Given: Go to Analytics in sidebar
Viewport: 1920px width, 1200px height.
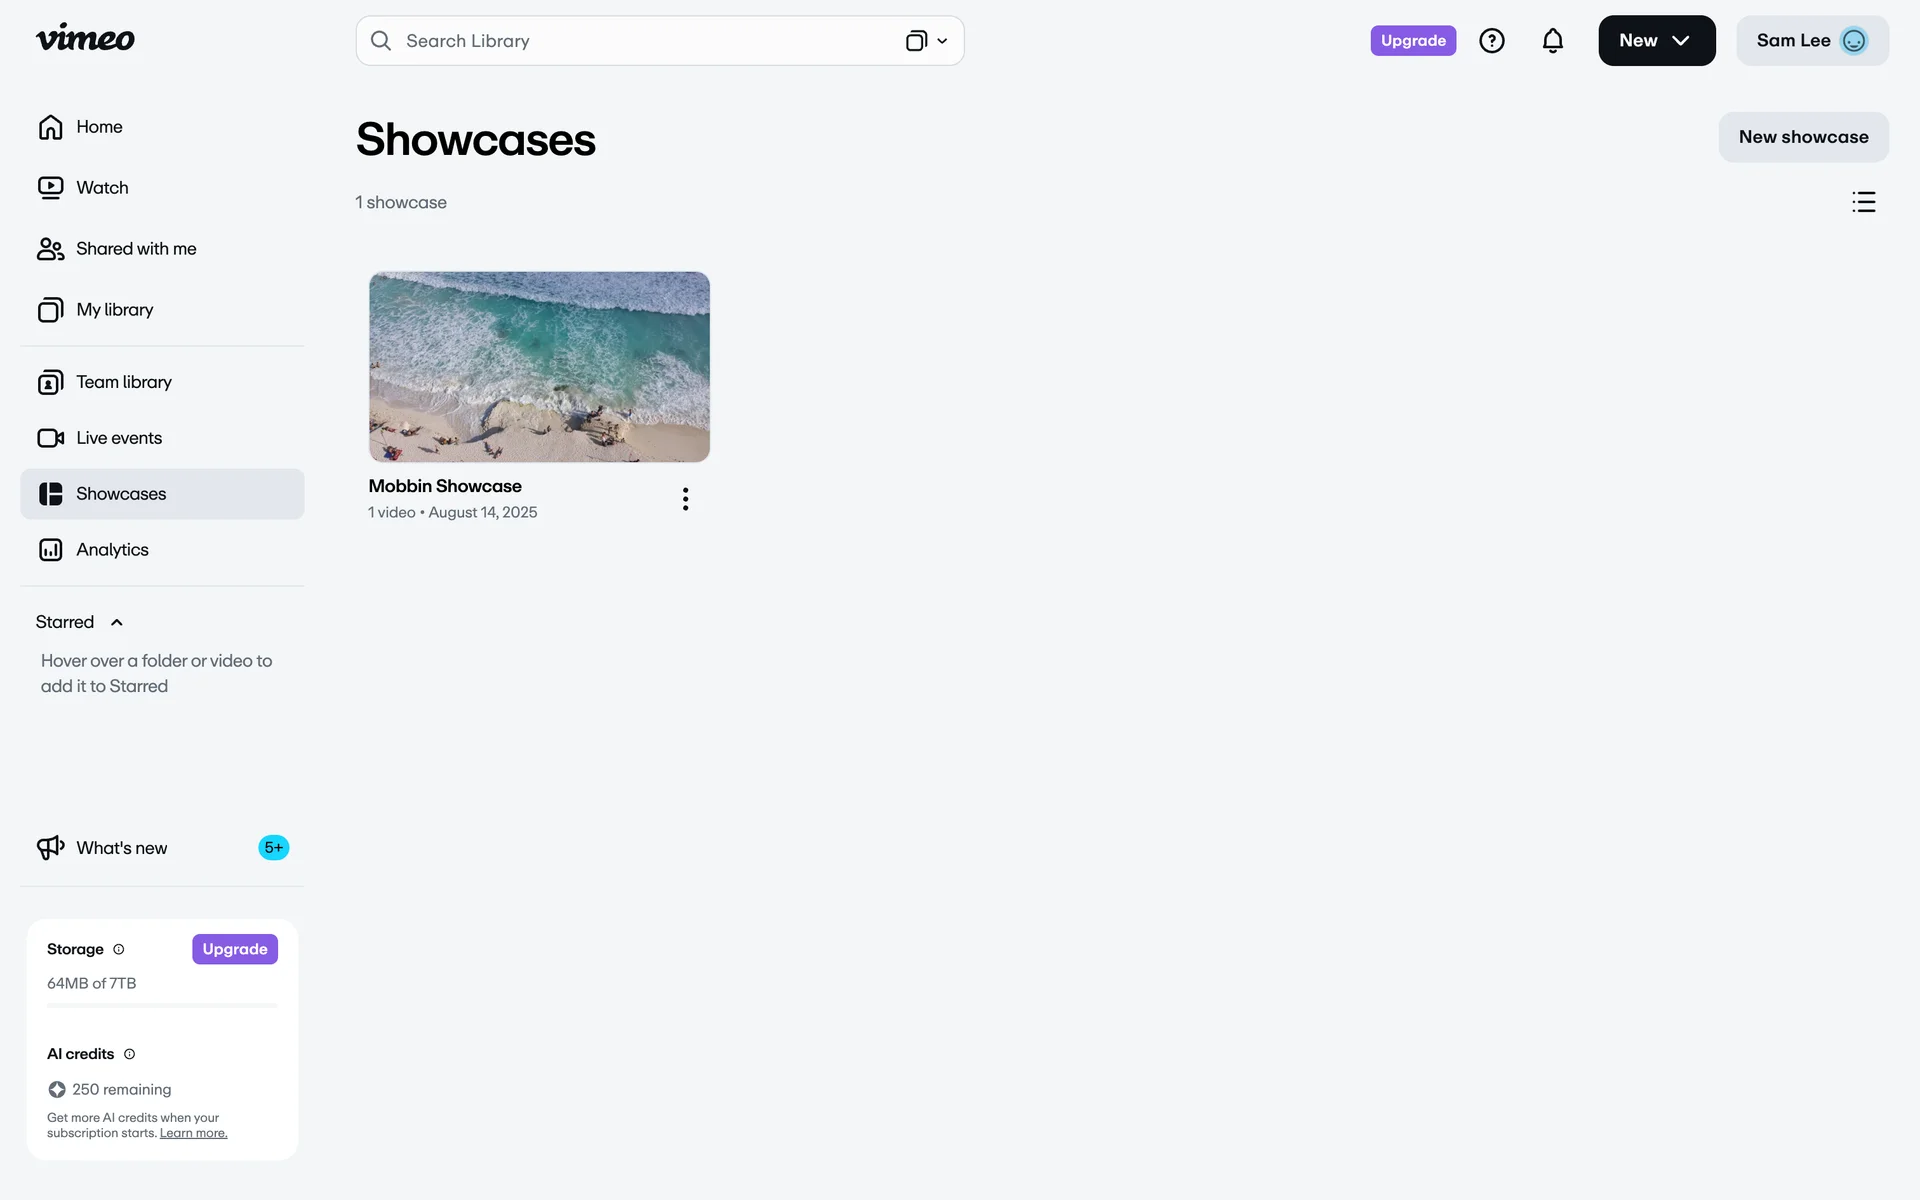Looking at the screenshot, I should pos(112,550).
